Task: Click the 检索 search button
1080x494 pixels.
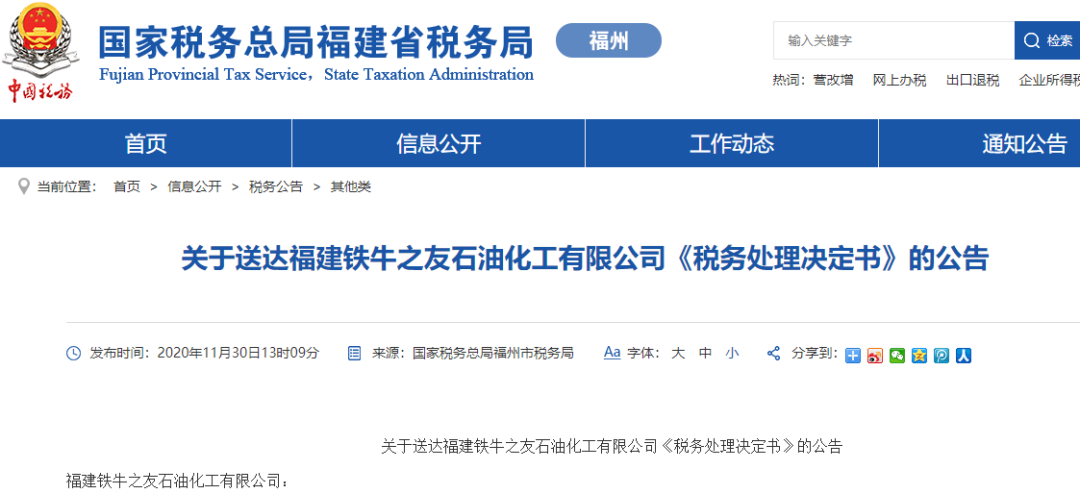Action: [1047, 41]
